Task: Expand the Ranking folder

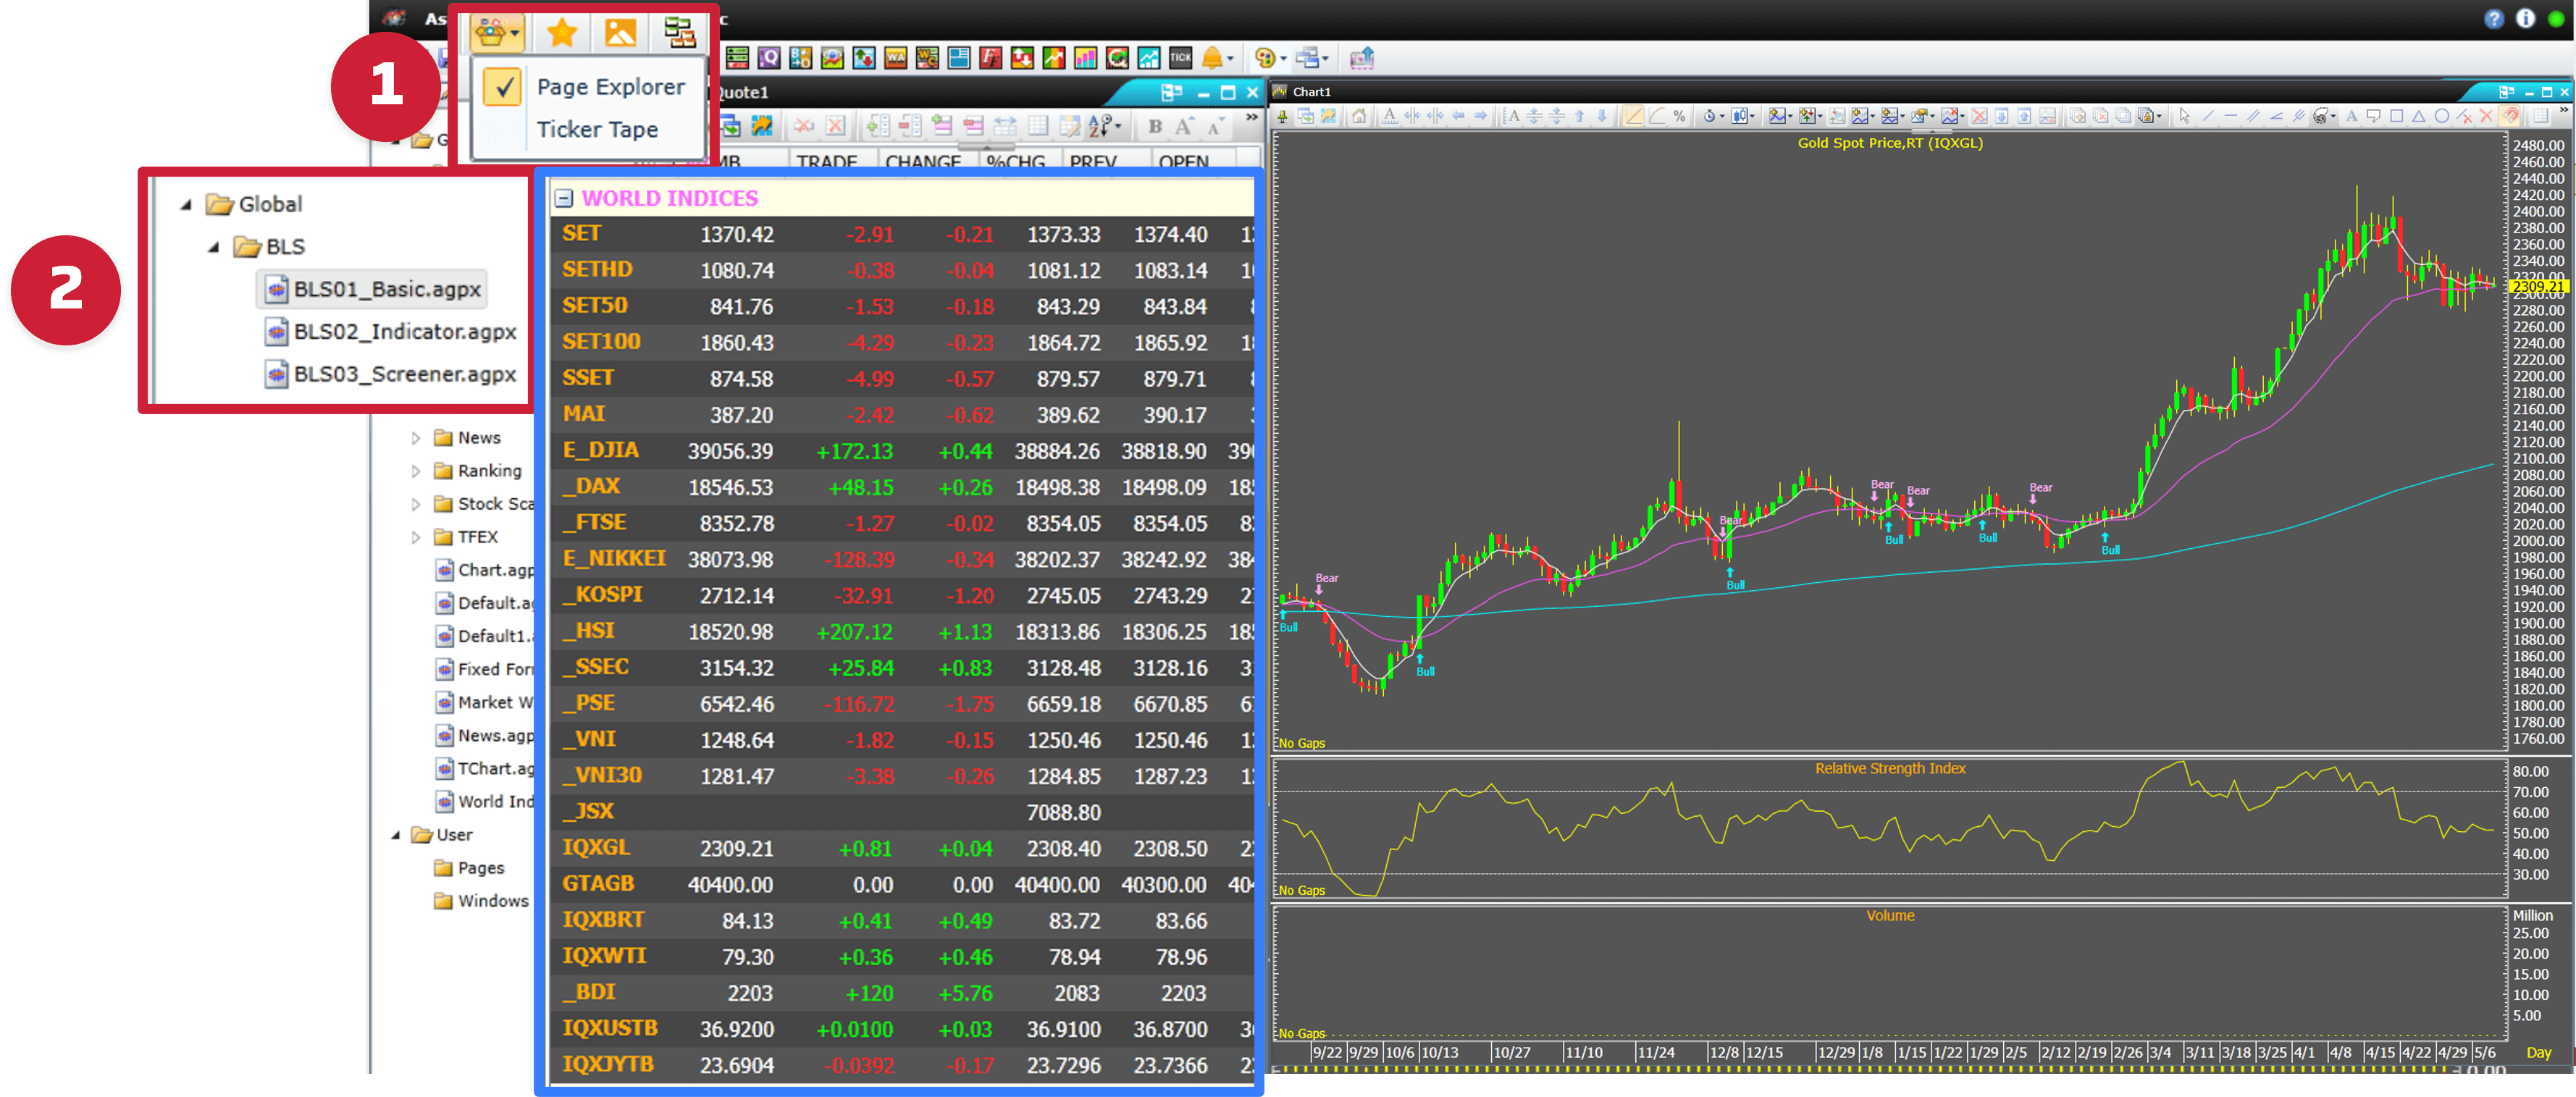Action: tap(416, 471)
